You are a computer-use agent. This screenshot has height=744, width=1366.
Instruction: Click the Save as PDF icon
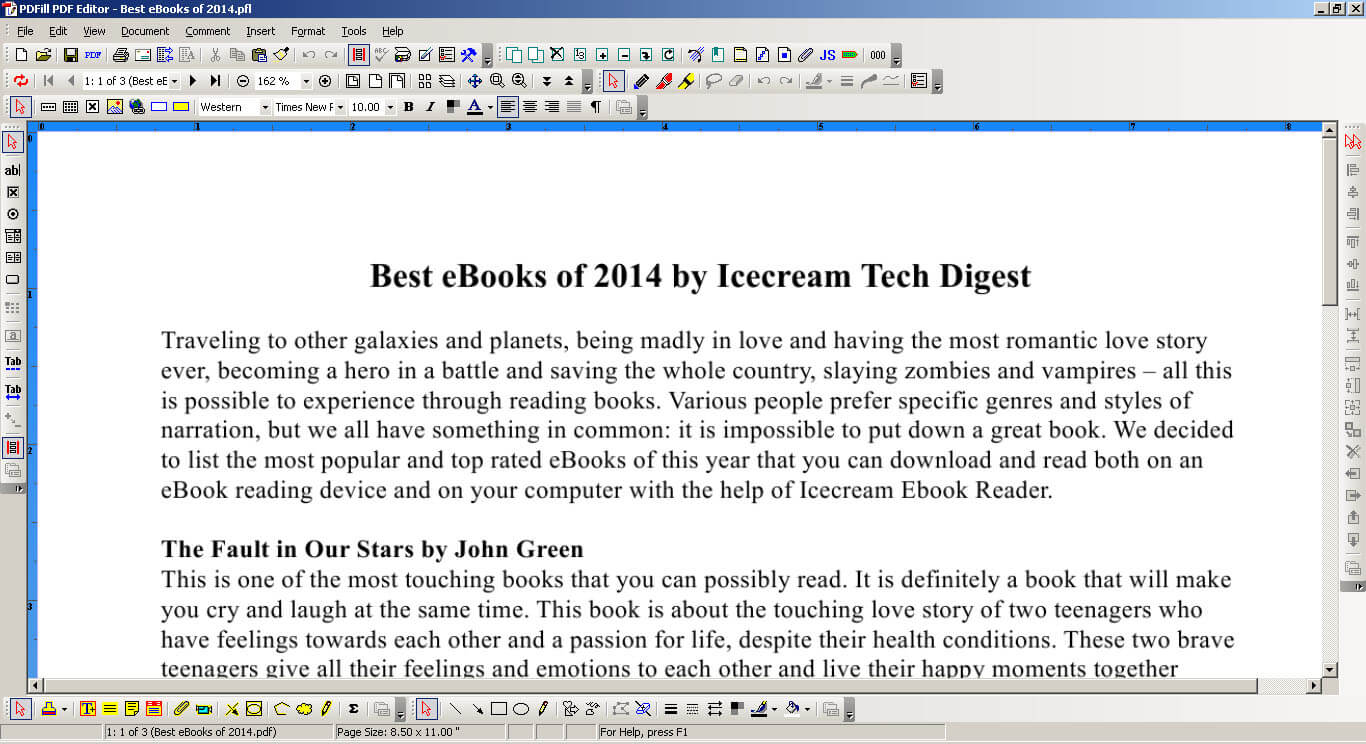[93, 55]
